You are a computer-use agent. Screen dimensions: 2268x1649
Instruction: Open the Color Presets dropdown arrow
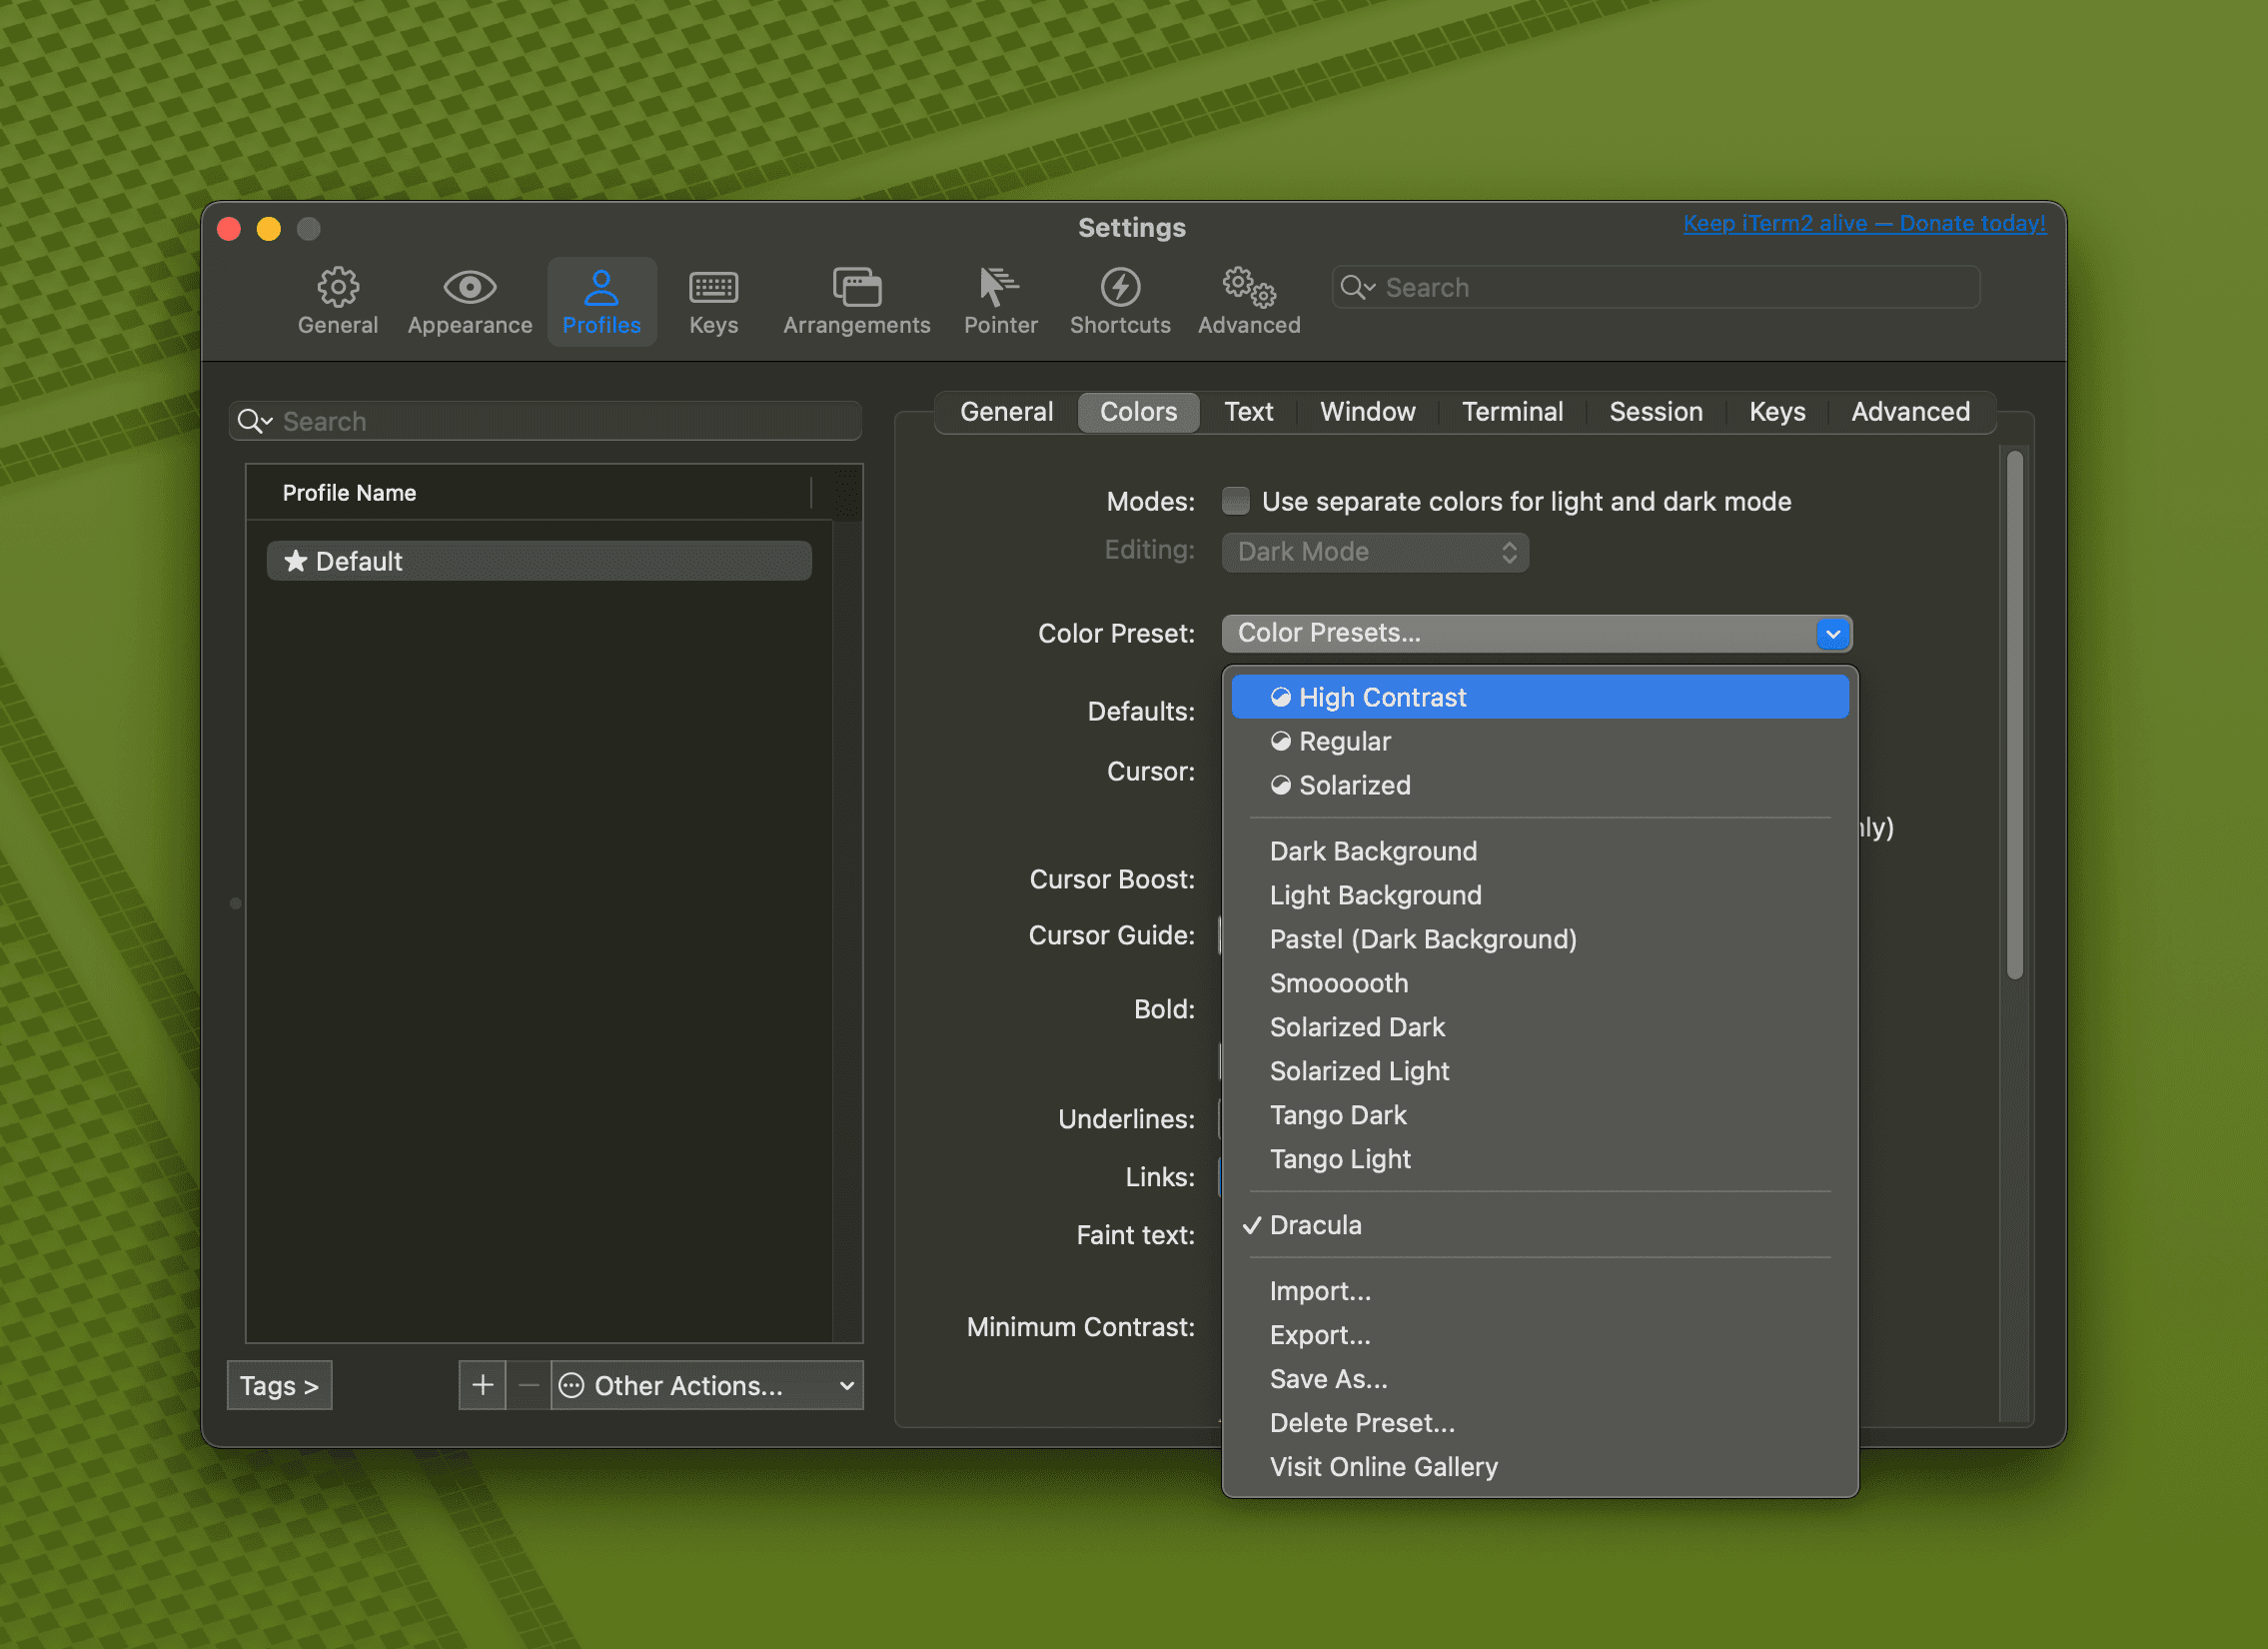(x=1832, y=634)
